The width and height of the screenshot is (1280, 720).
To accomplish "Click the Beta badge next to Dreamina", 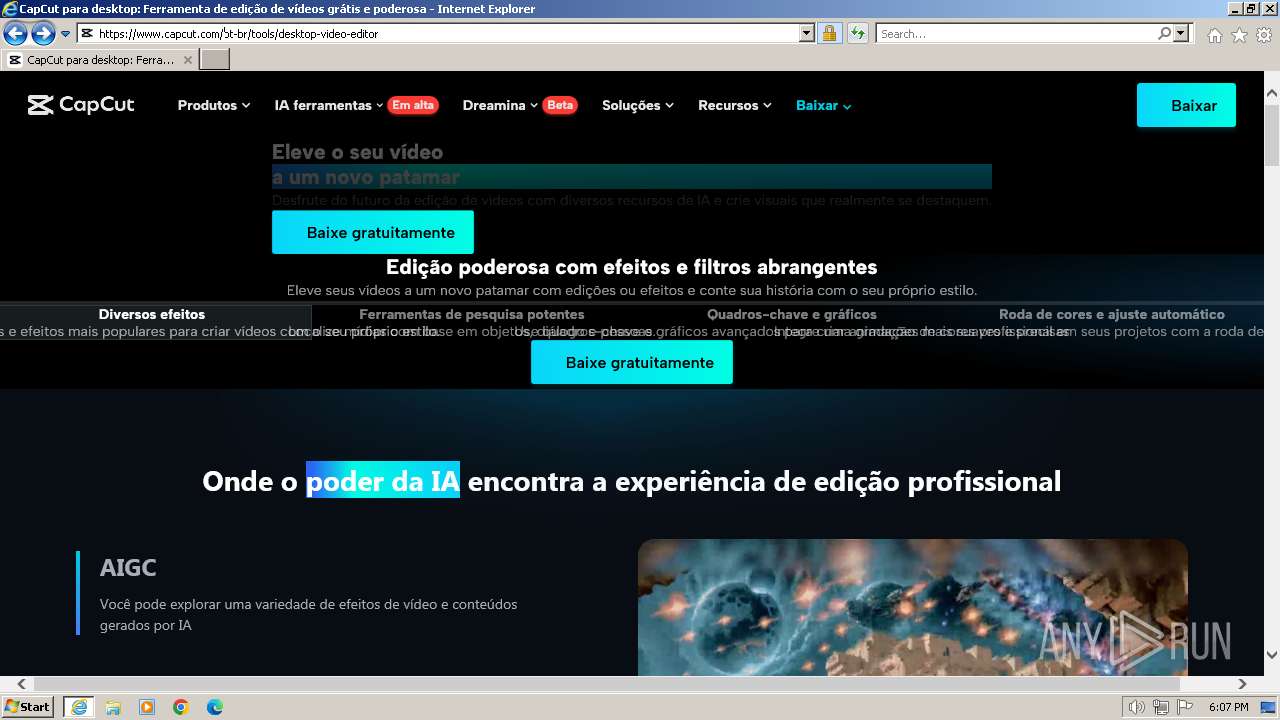I will (560, 105).
